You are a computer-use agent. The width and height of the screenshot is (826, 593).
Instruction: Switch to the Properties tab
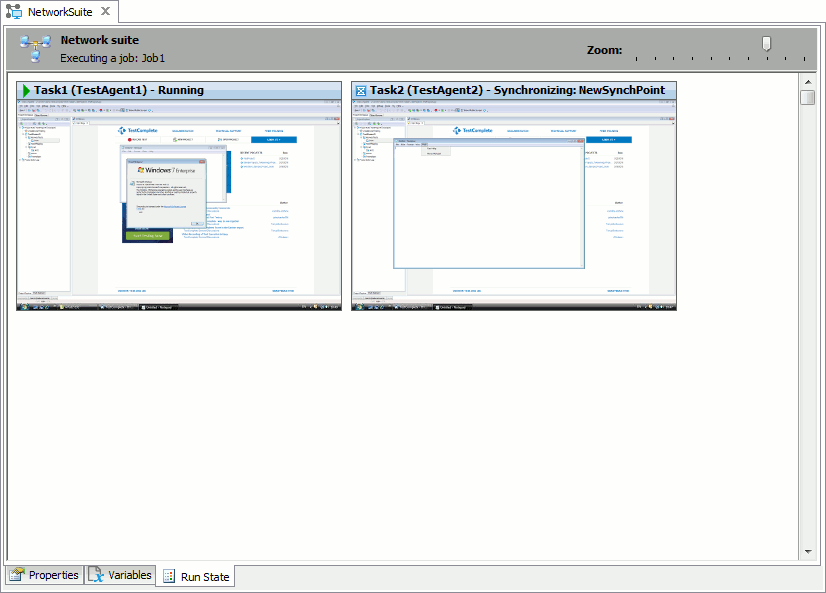click(50, 575)
